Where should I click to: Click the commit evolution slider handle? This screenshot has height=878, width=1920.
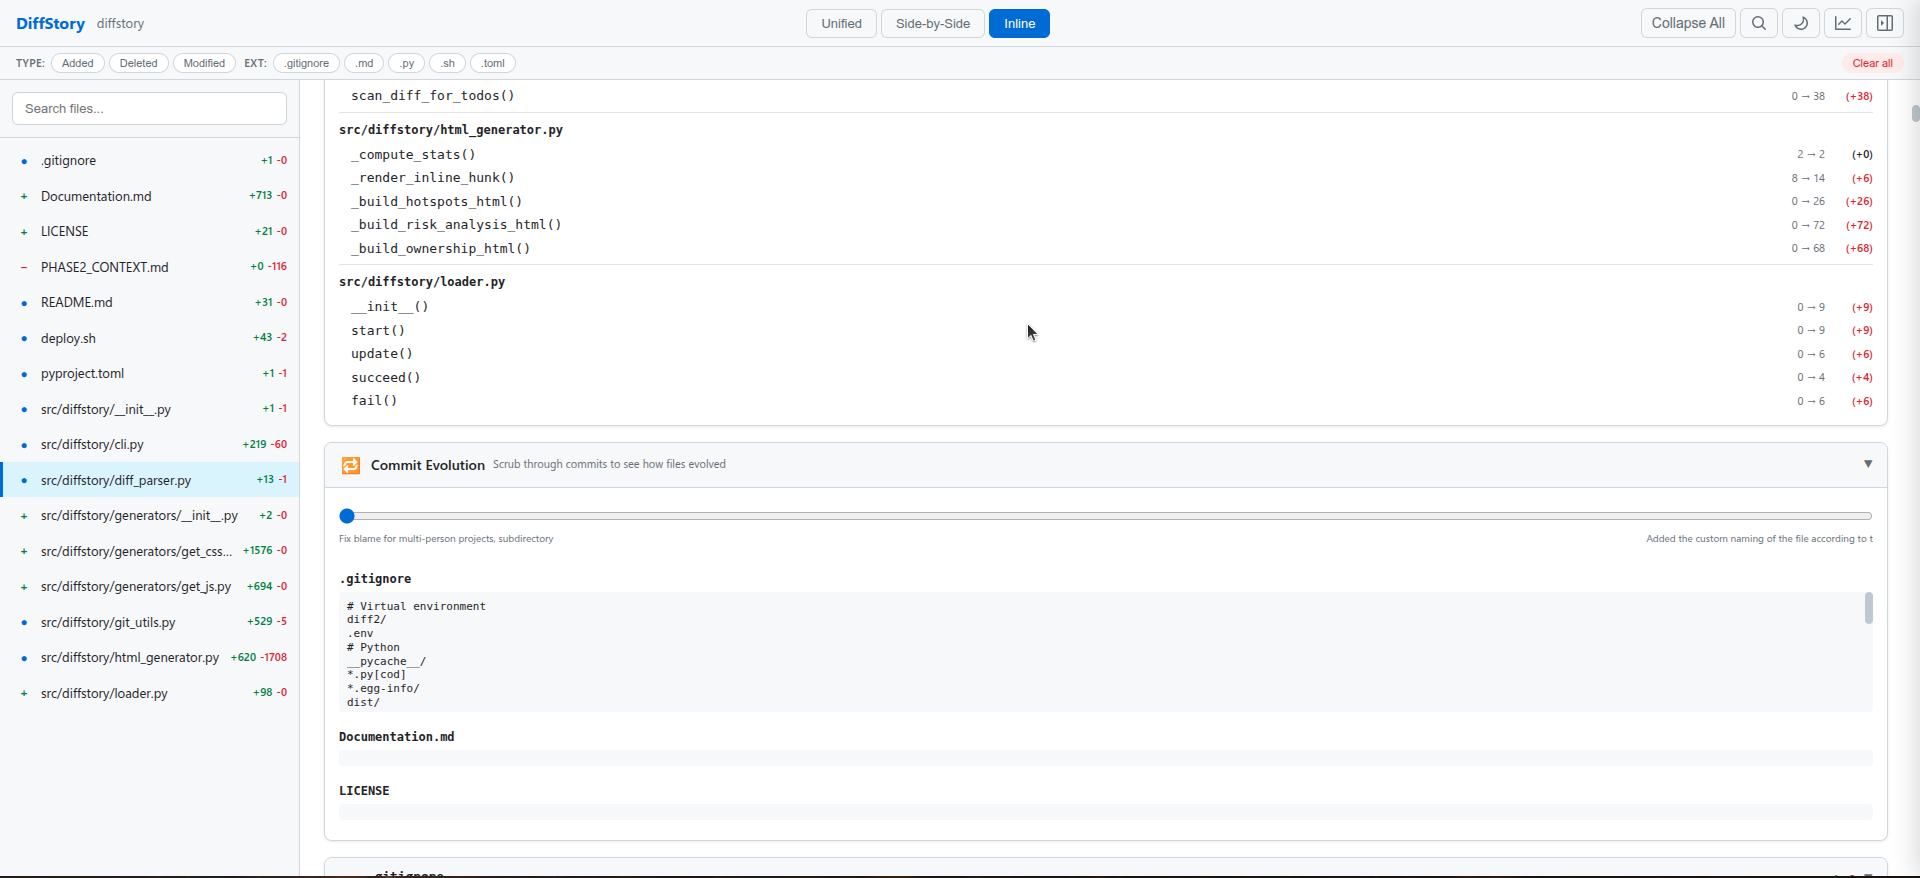[x=347, y=516]
